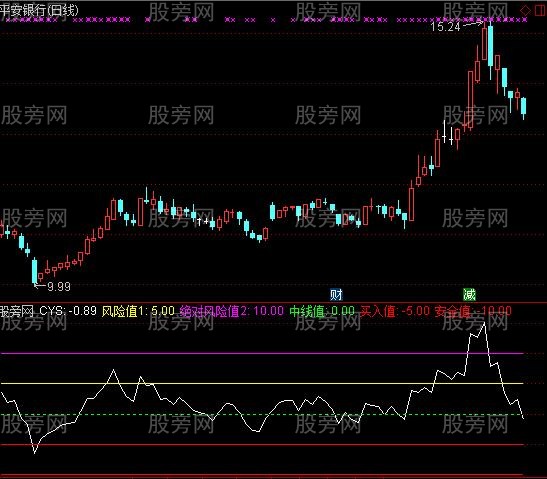Click the 中线值: 0.00 label

(322, 311)
